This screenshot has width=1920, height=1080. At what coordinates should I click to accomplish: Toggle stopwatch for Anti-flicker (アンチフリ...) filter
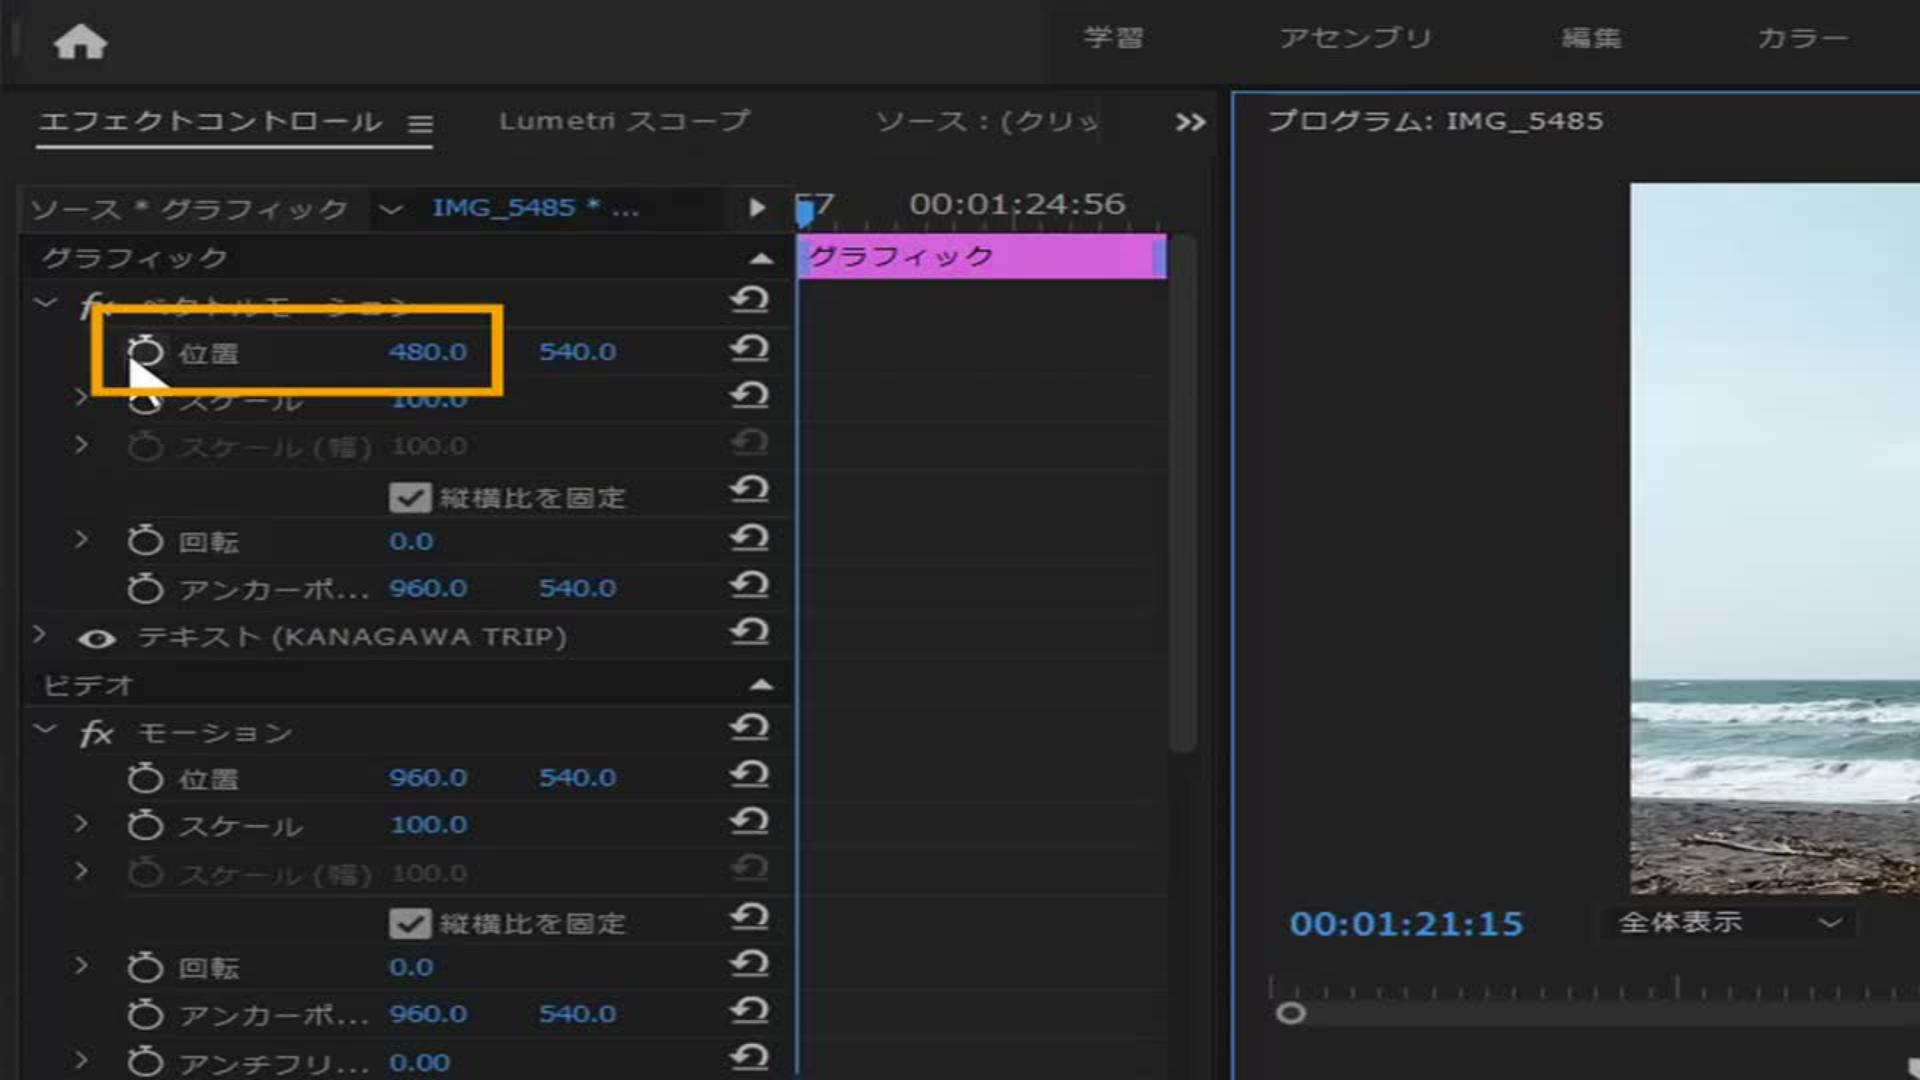[x=145, y=1062]
